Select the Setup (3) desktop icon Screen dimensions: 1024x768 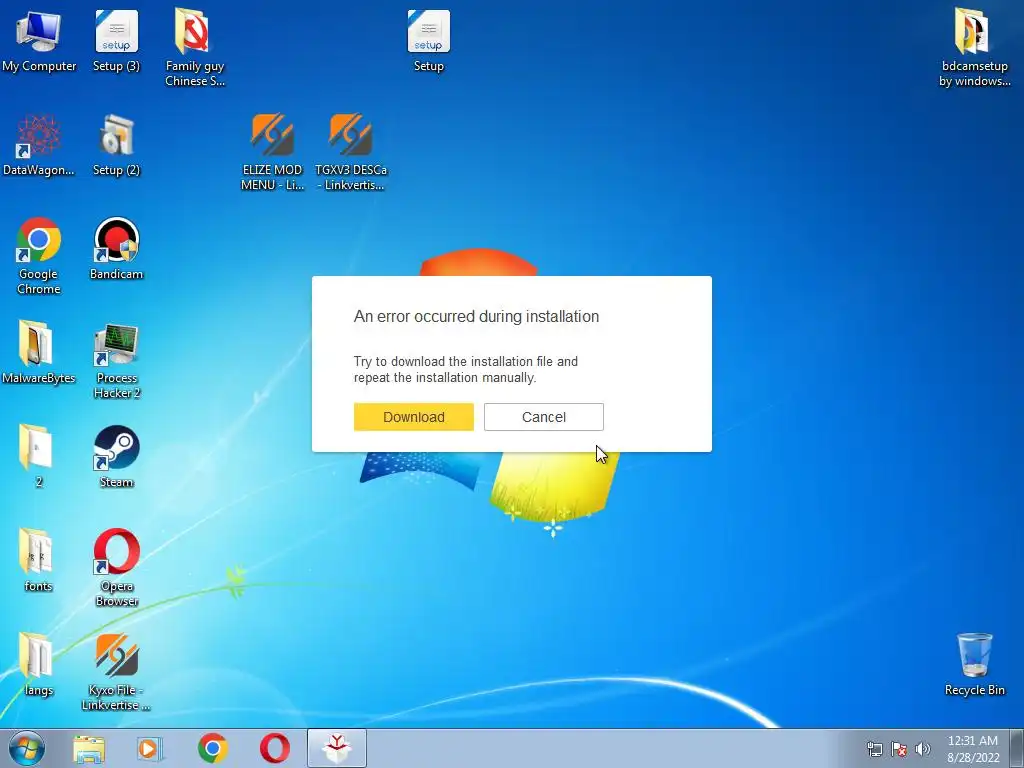116,40
